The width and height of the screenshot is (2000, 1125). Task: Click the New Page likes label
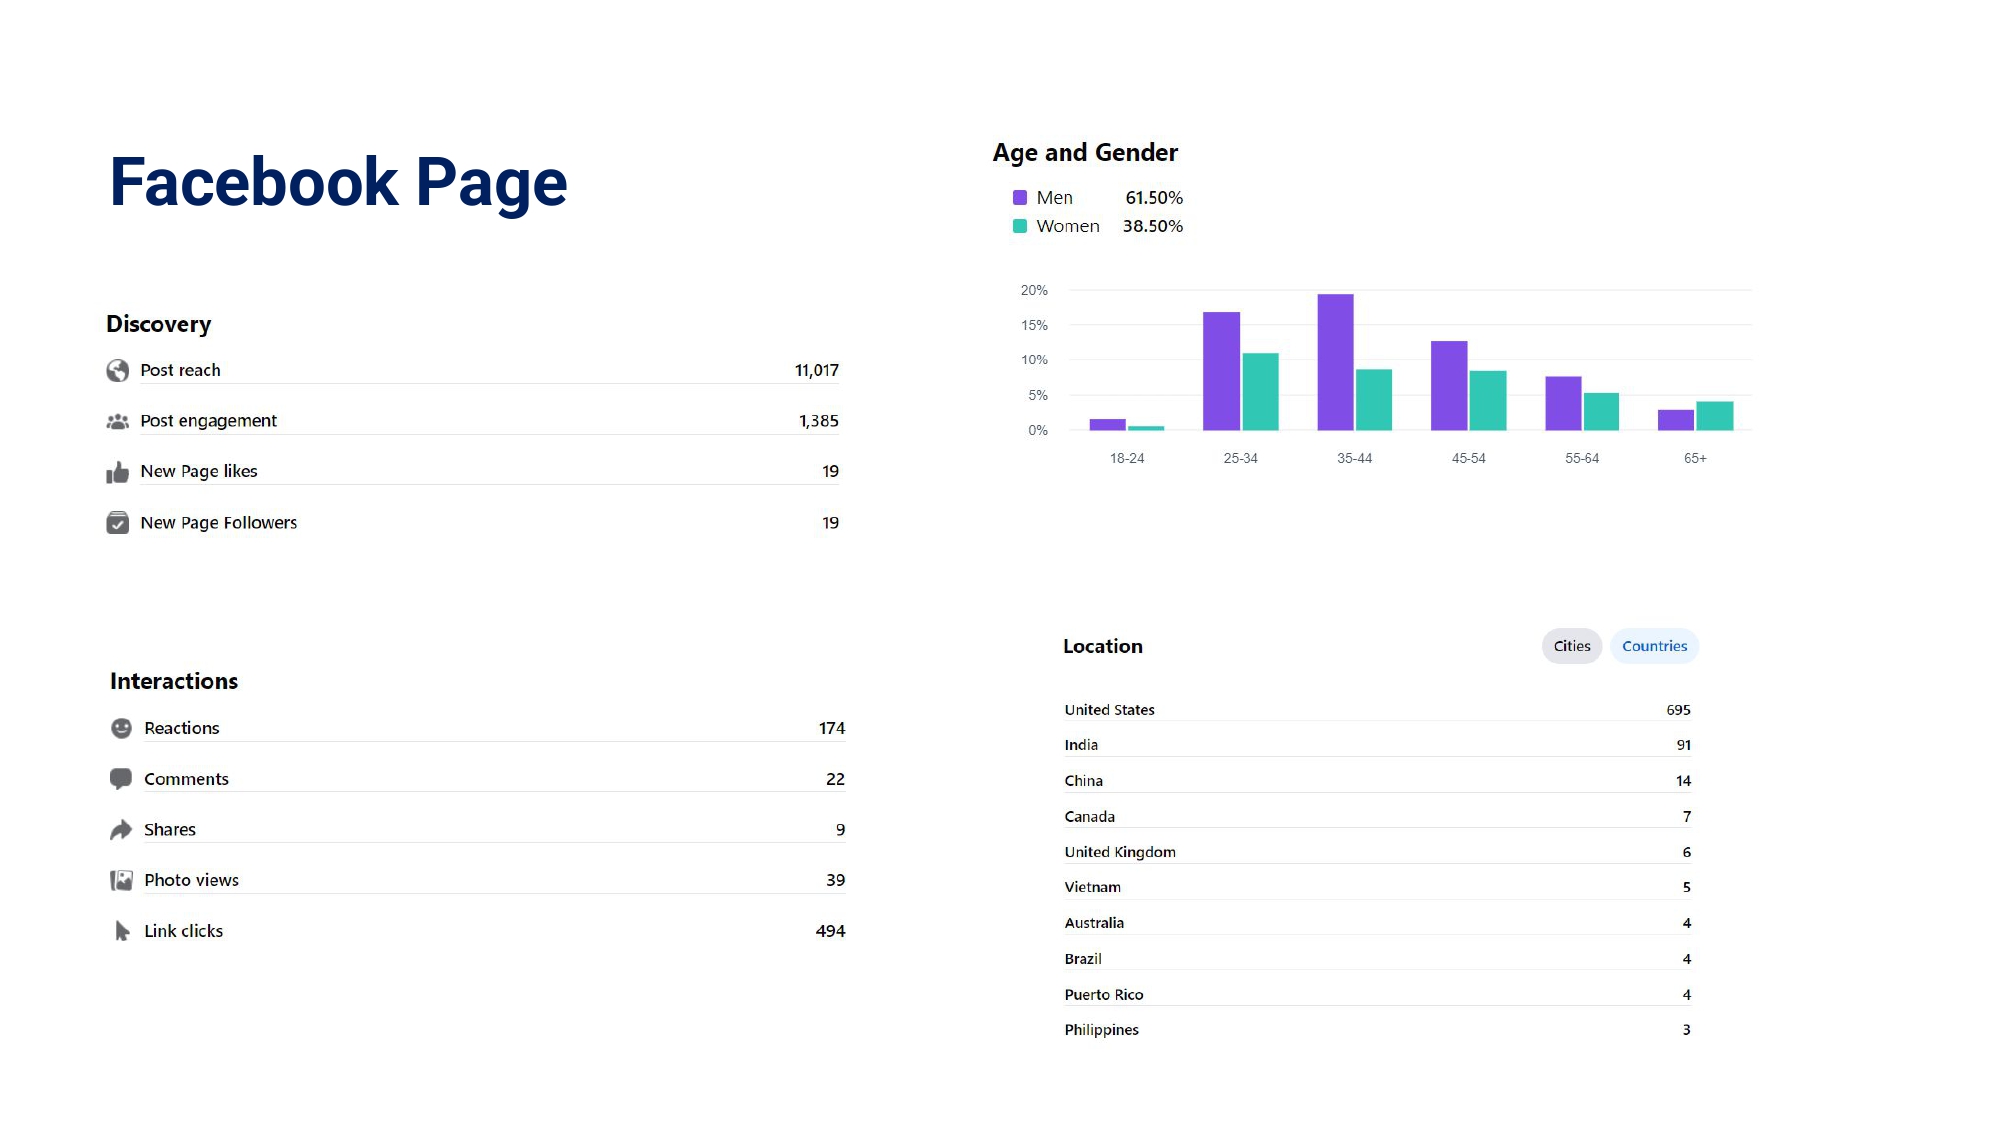tap(199, 471)
